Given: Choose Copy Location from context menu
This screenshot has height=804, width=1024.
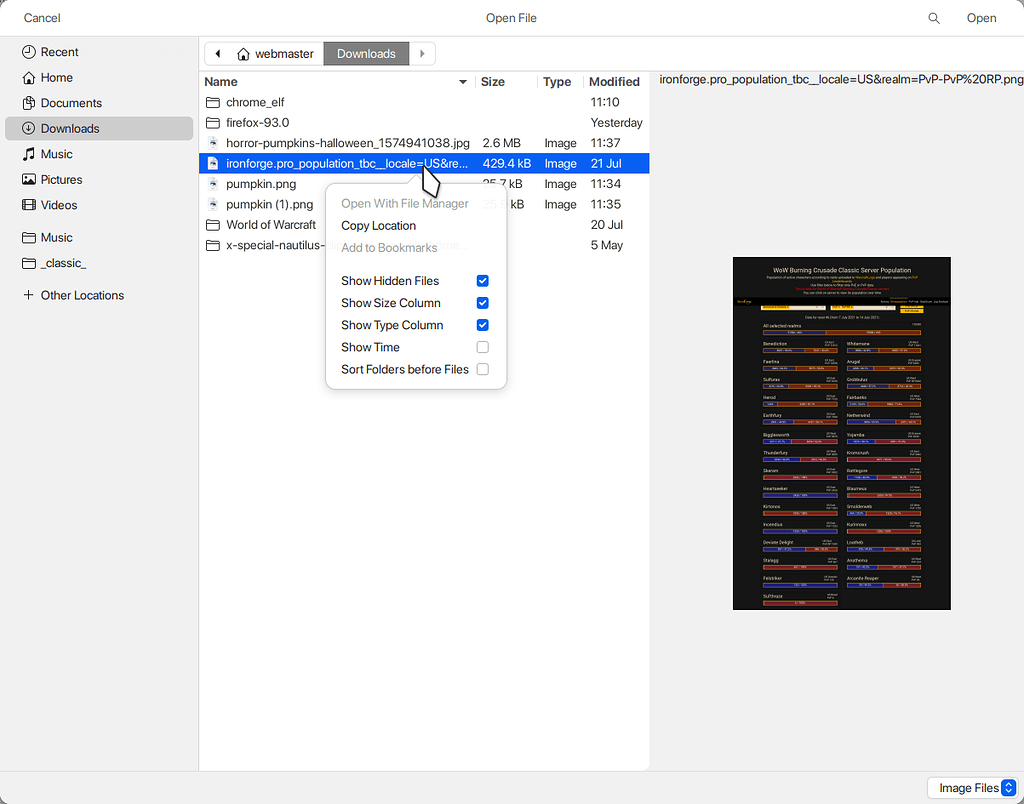Looking at the screenshot, I should coord(378,225).
